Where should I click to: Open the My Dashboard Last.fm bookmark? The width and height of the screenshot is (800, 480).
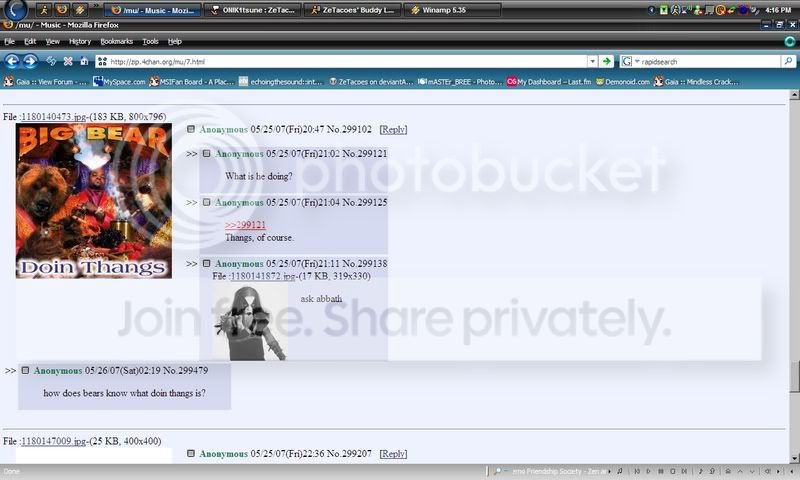coord(548,82)
